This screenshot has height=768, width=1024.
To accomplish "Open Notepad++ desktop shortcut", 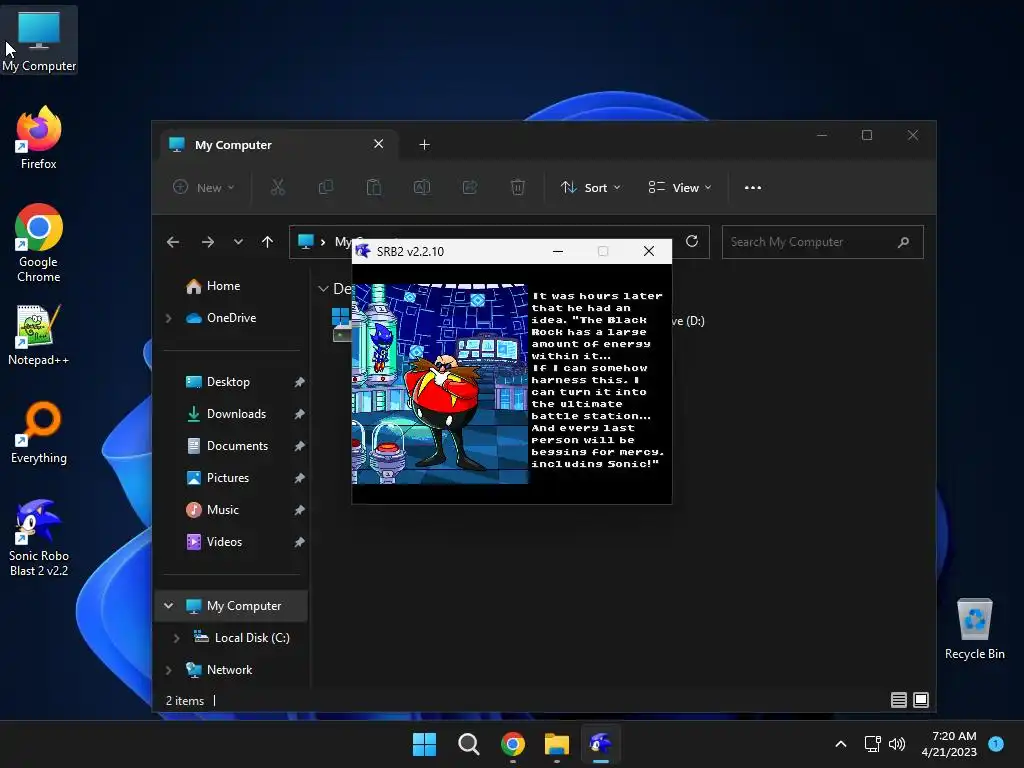I will click(39, 334).
